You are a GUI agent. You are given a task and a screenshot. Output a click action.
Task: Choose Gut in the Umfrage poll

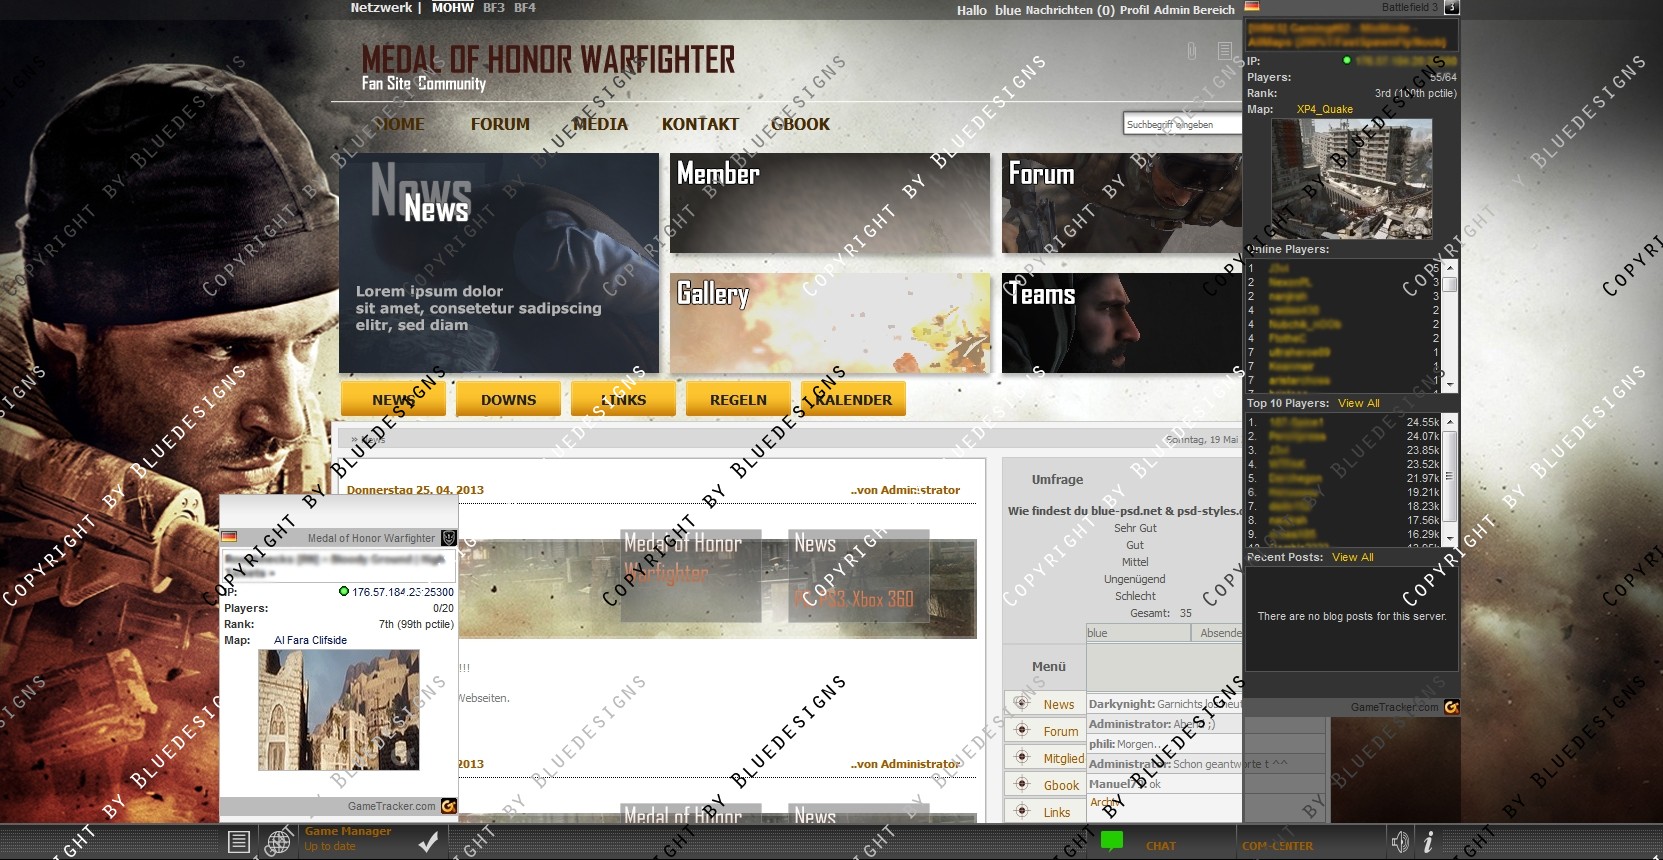1135,545
